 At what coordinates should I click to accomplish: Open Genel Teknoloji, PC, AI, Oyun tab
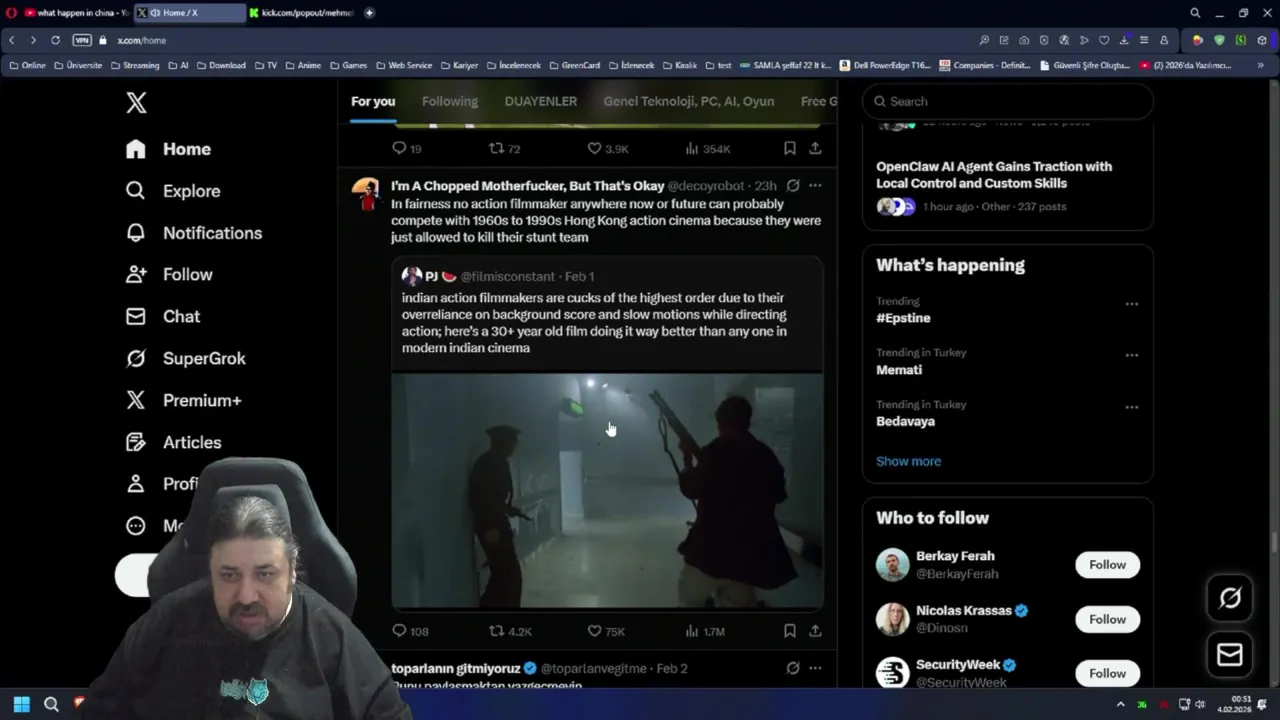click(x=689, y=101)
